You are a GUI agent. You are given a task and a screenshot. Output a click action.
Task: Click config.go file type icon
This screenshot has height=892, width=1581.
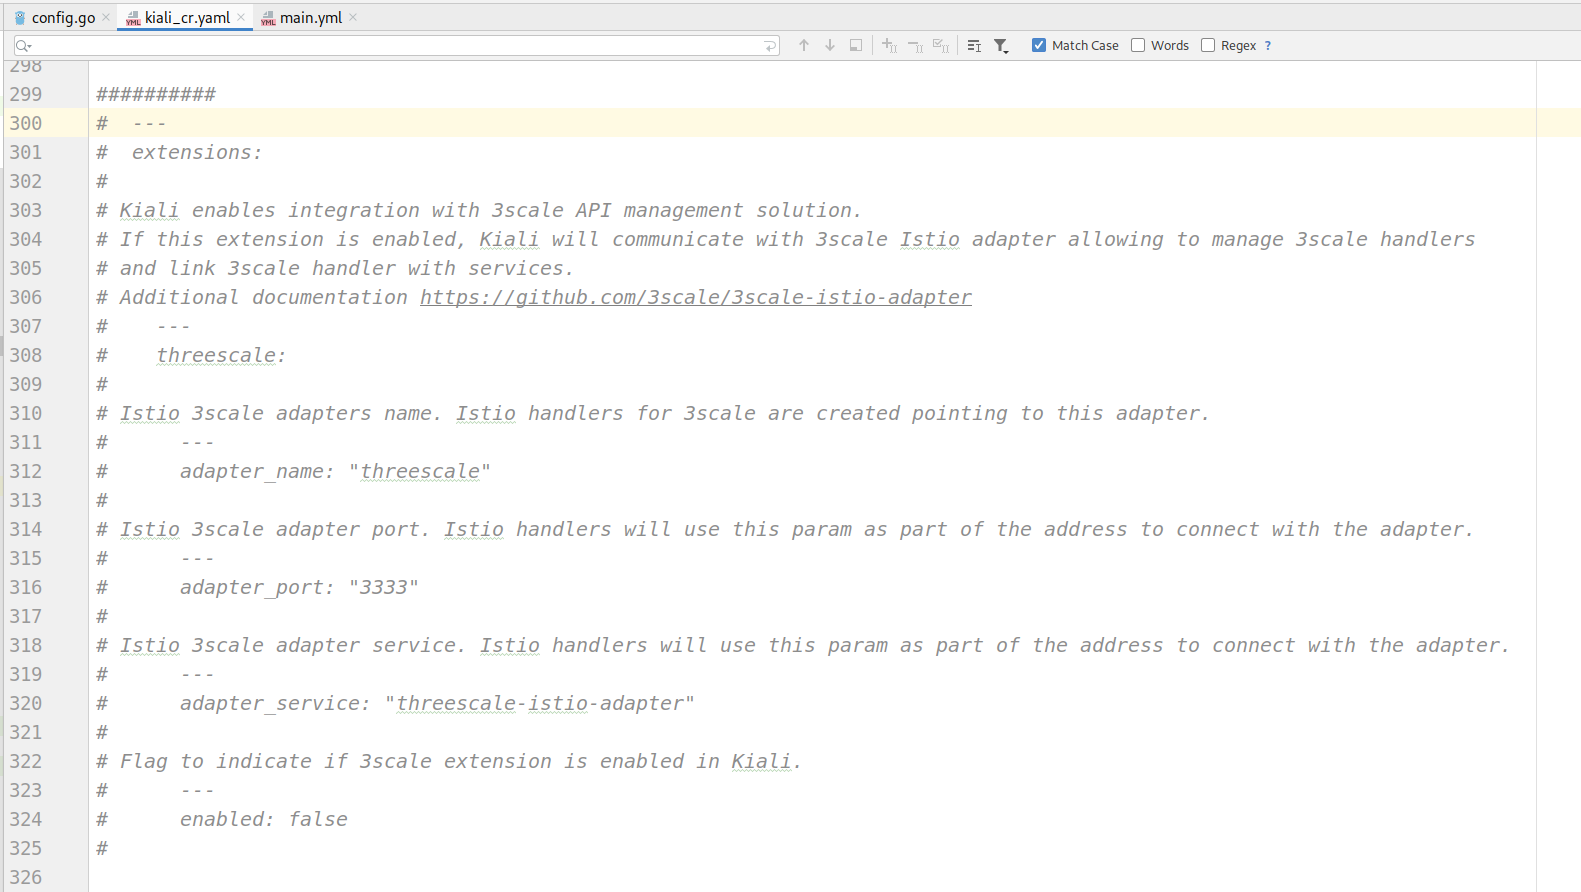point(20,18)
